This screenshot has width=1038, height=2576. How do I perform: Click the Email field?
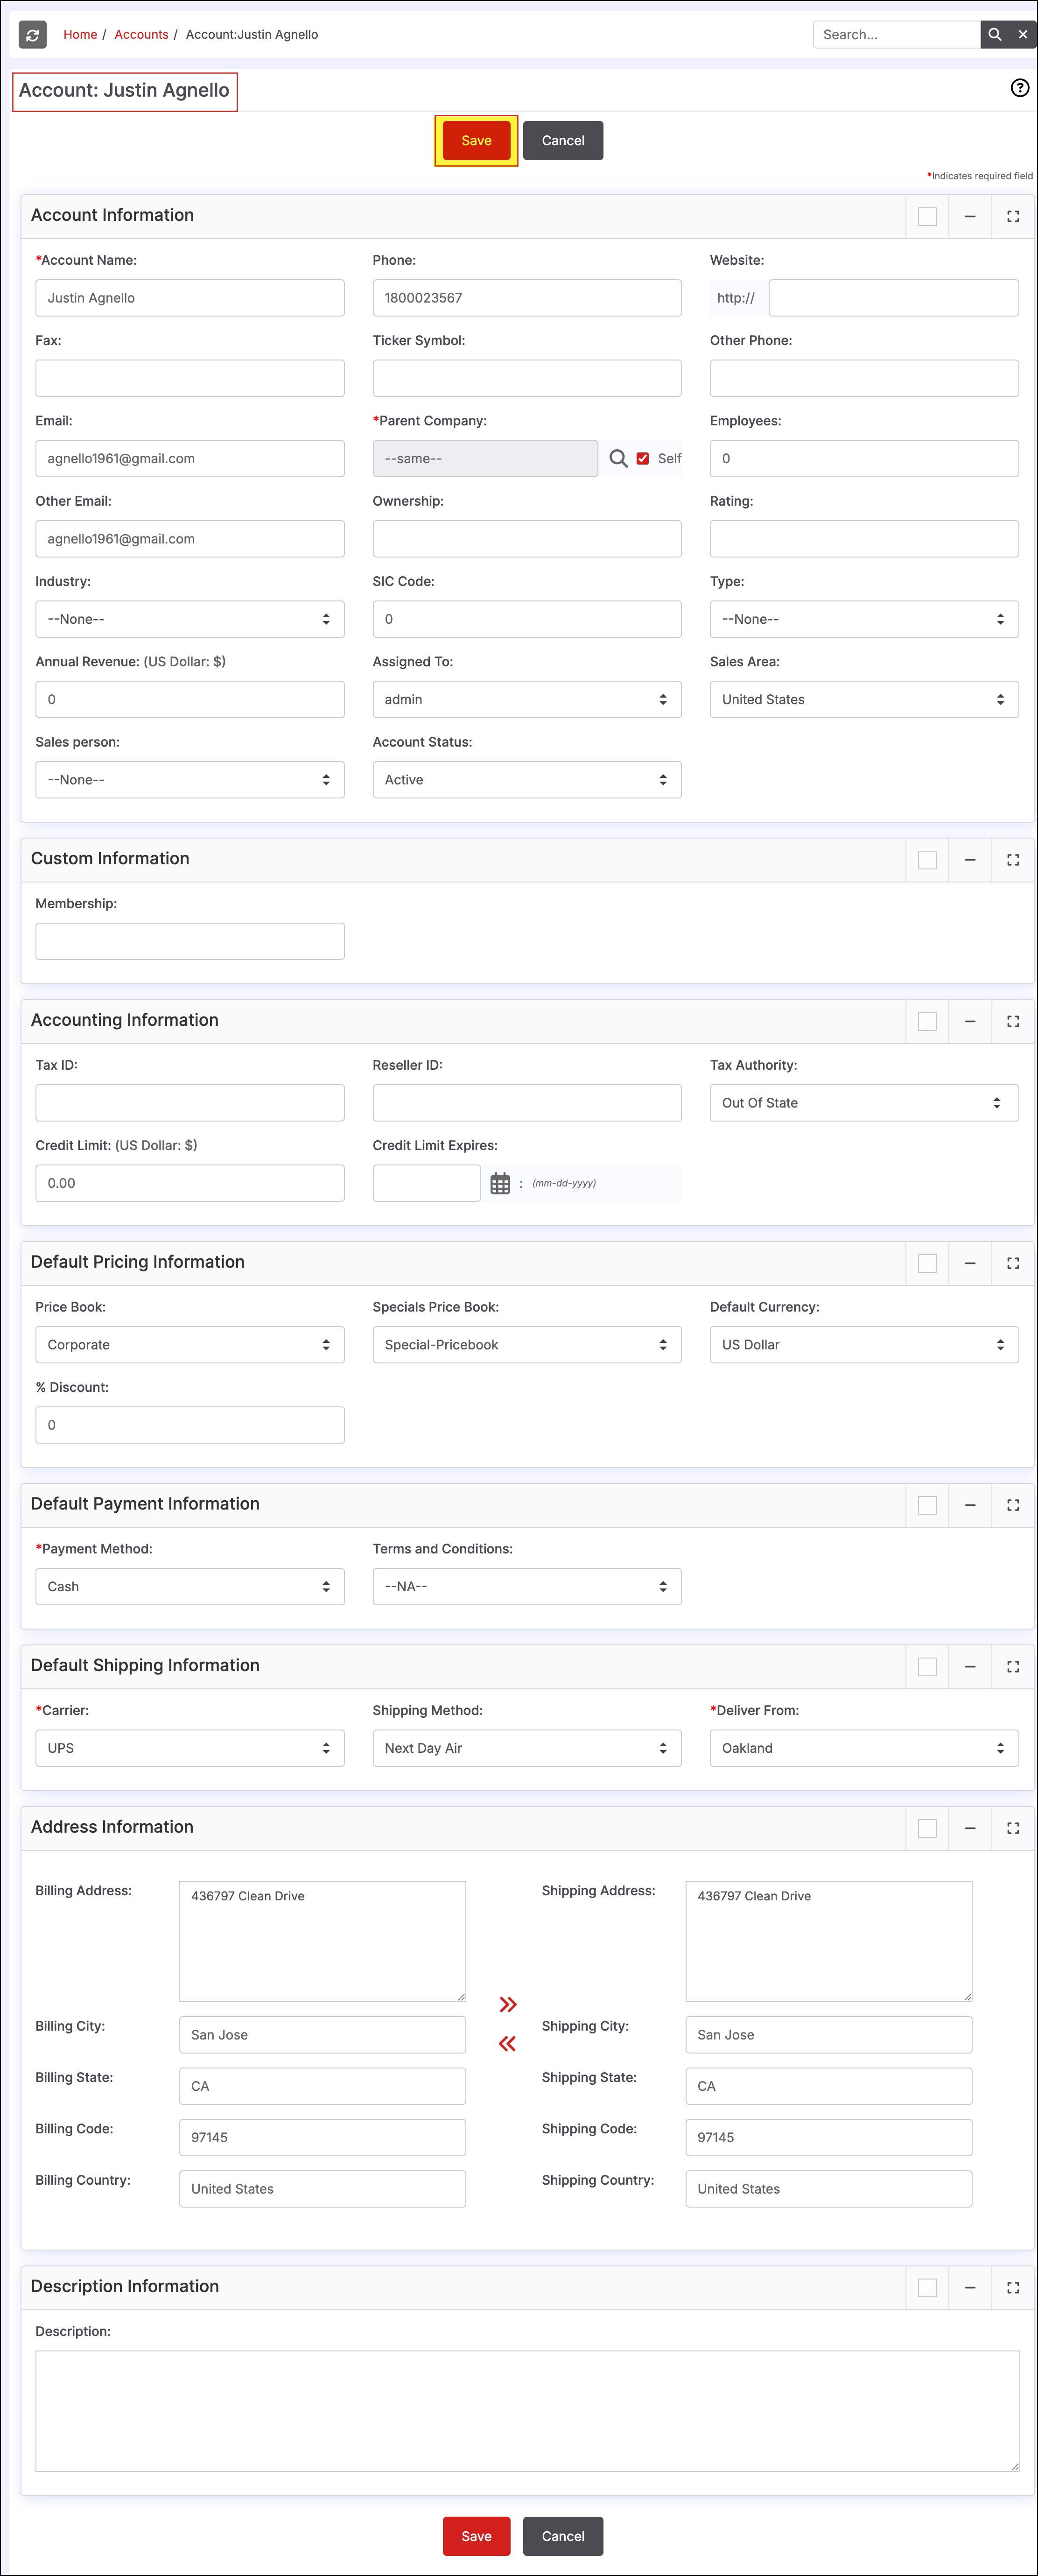(190, 458)
